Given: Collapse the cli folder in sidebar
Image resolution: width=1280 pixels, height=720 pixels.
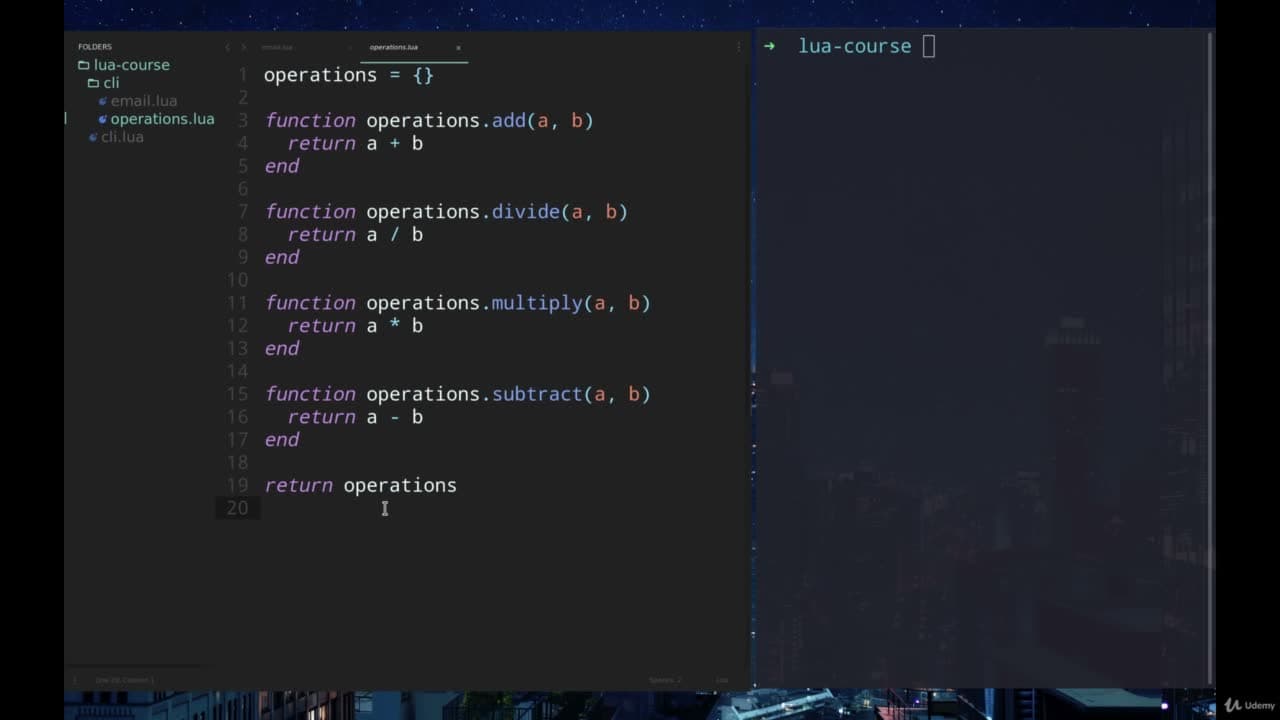Looking at the screenshot, I should (103, 83).
